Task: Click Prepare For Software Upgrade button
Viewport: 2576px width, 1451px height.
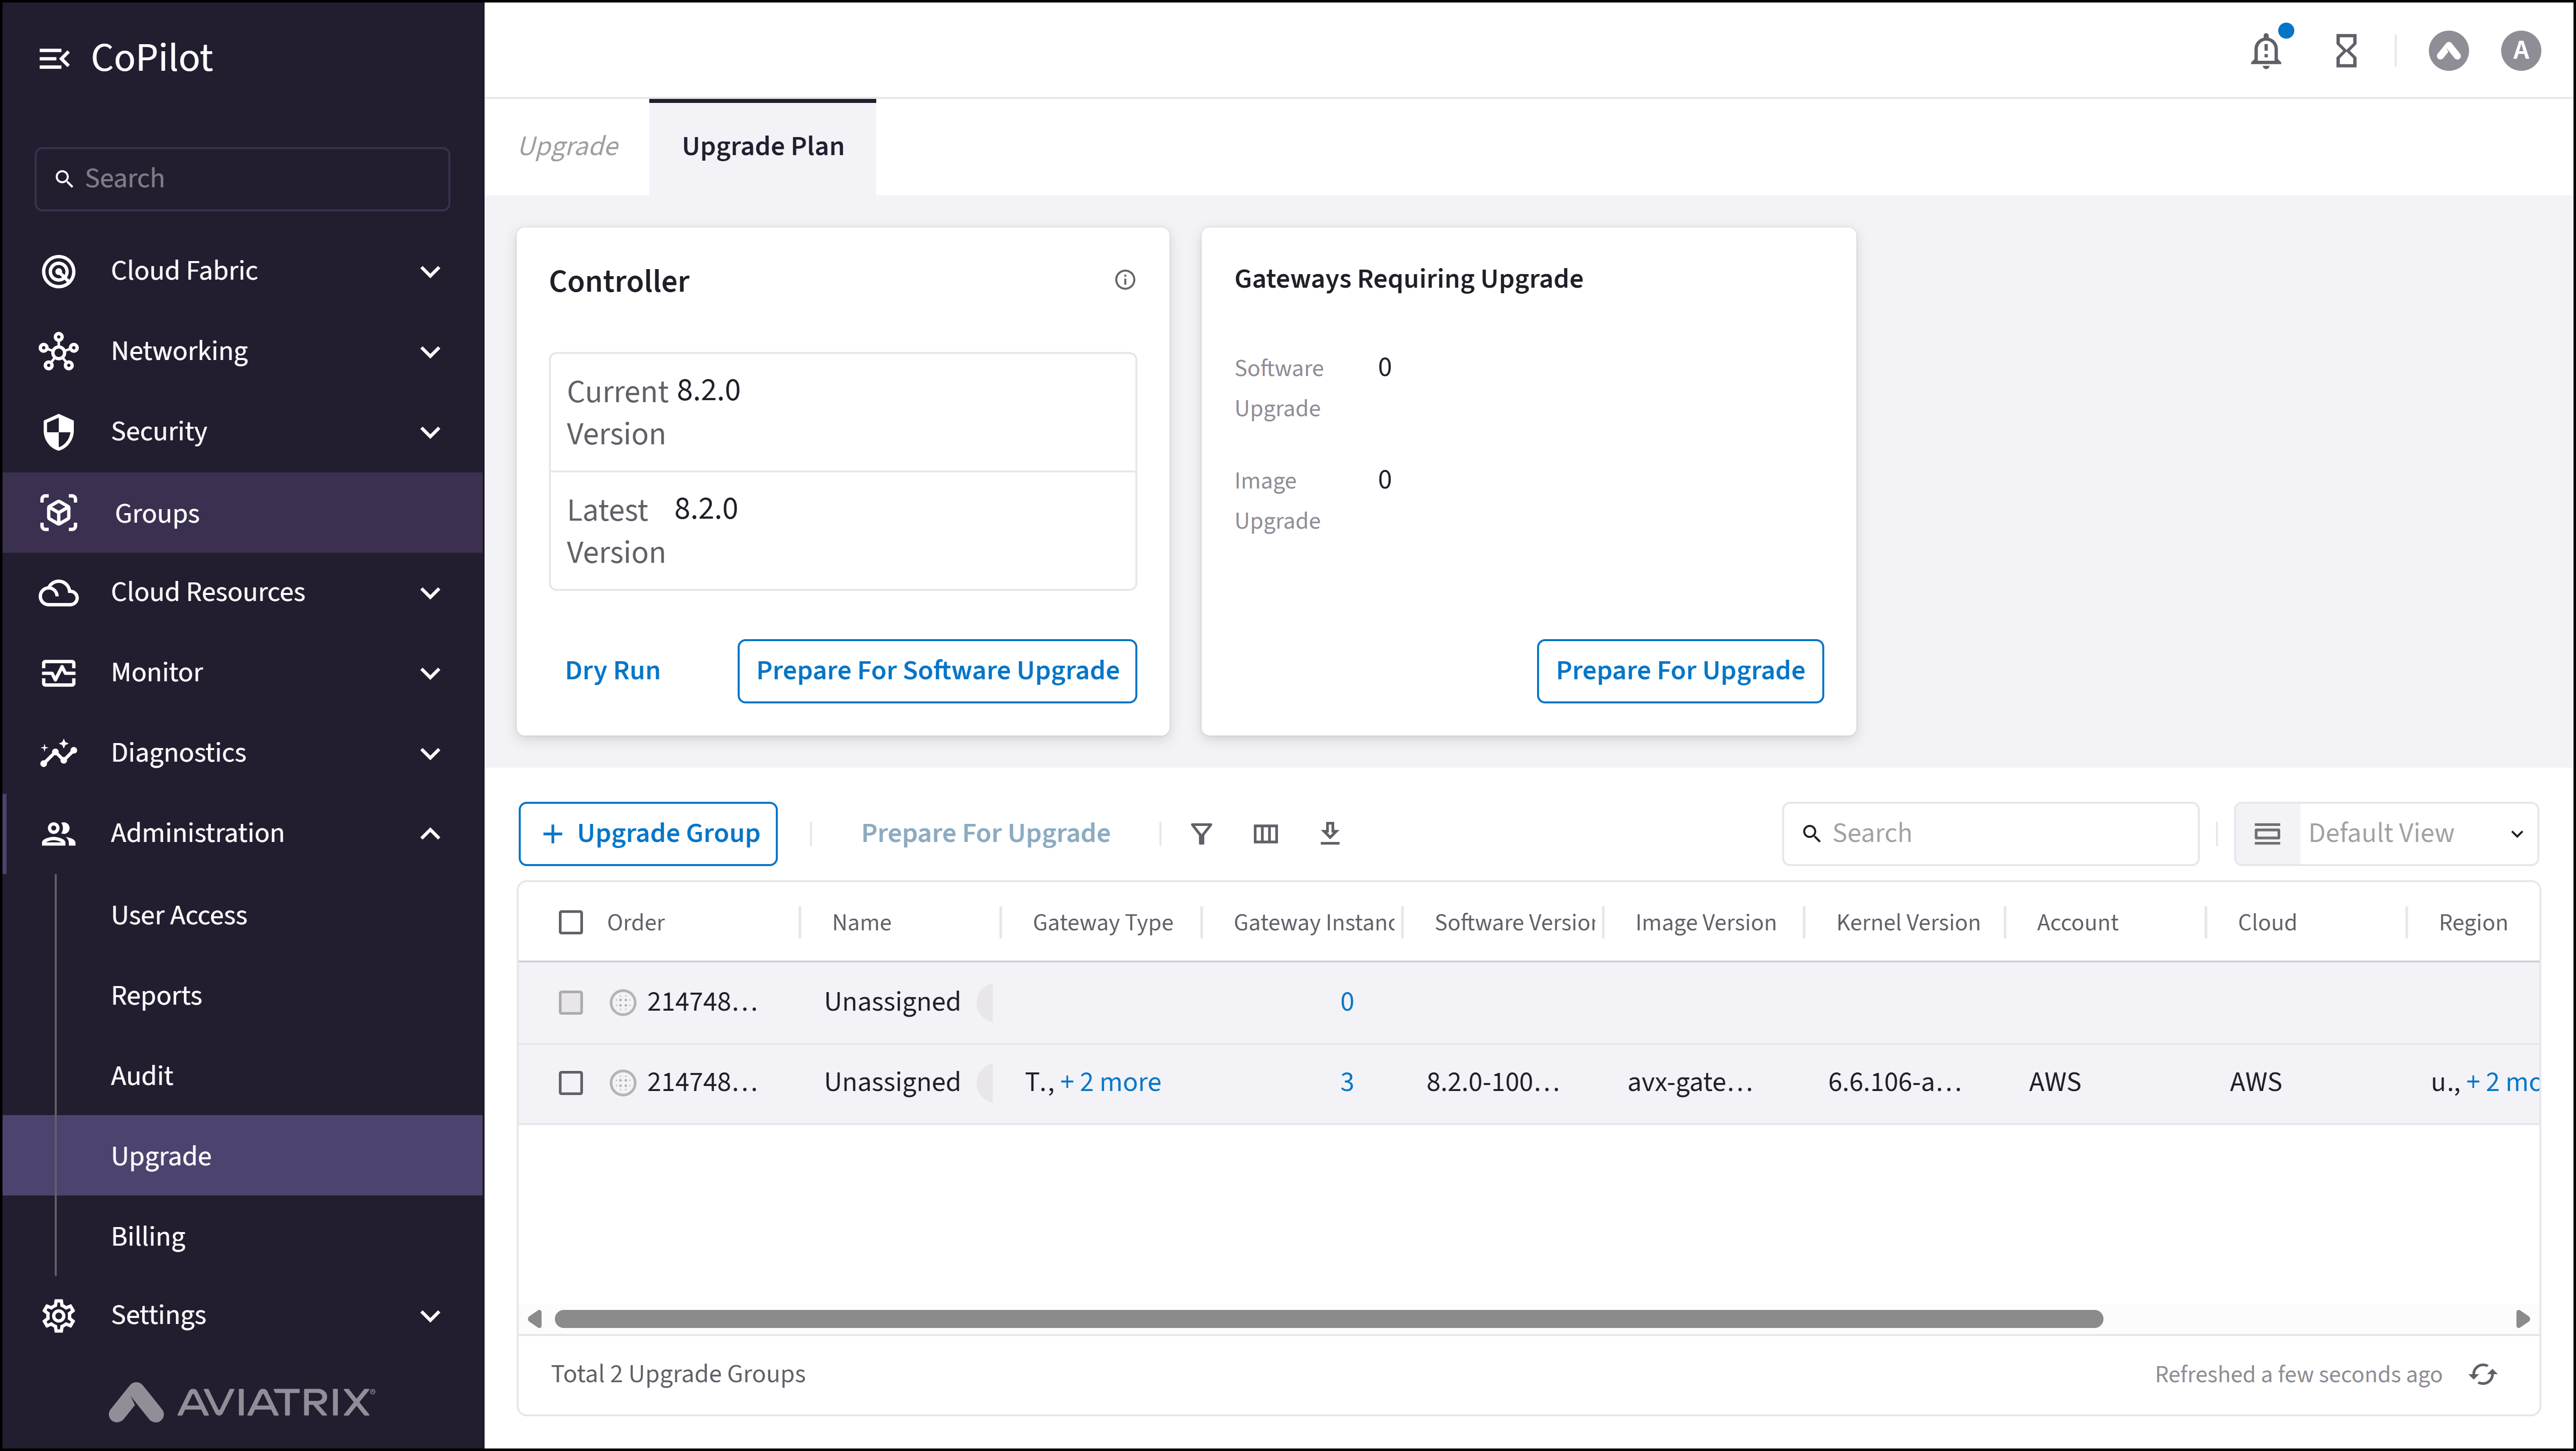Action: pos(937,671)
